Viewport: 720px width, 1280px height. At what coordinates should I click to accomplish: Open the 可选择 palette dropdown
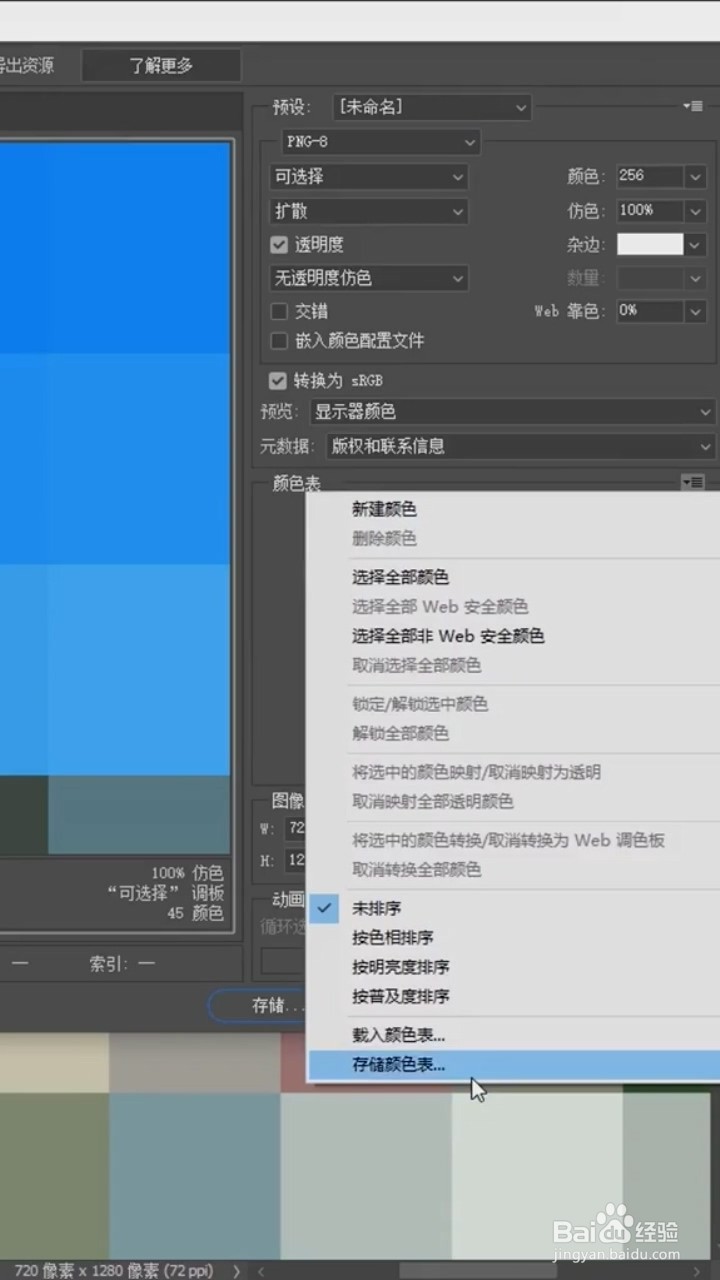tap(369, 177)
